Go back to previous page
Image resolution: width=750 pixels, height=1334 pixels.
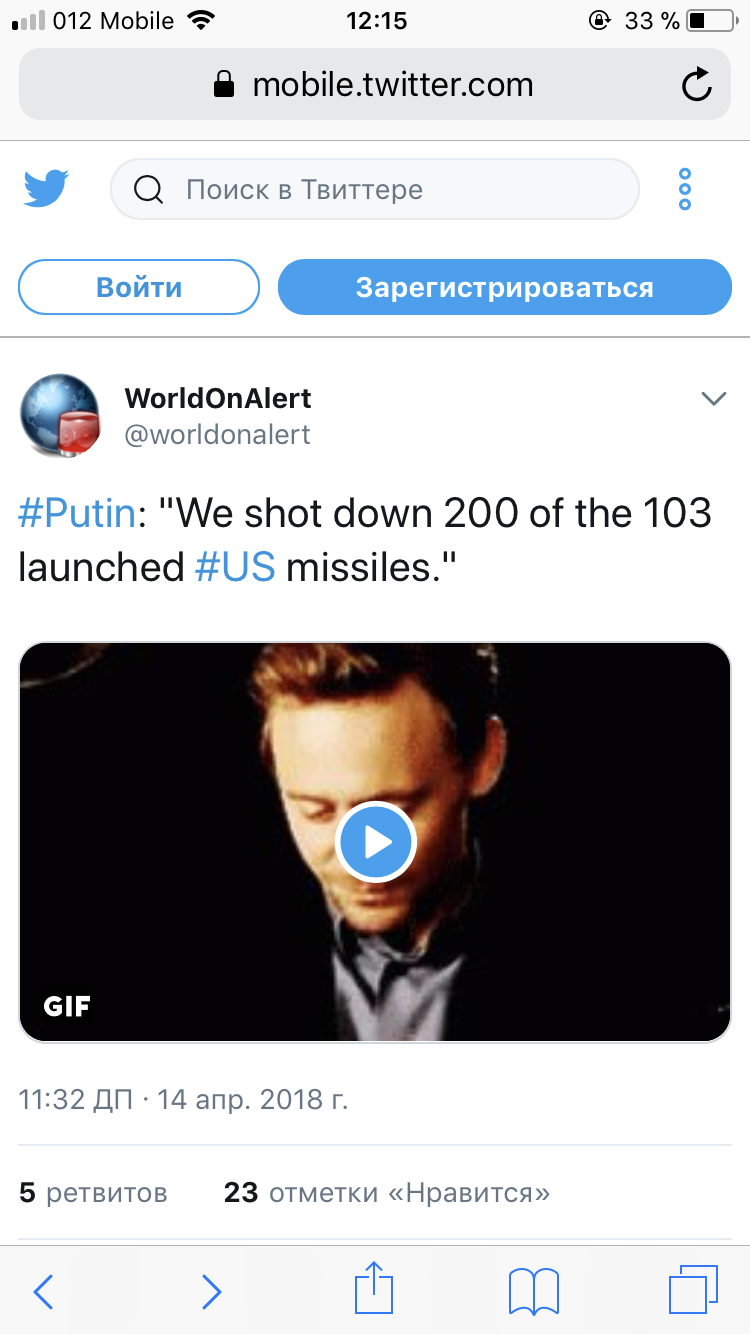tap(43, 1291)
